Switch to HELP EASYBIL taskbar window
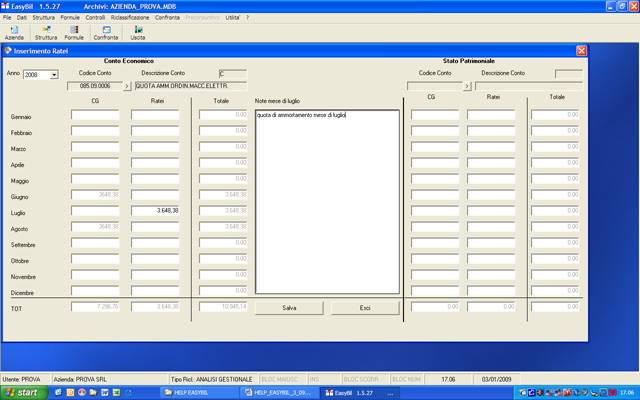The height and width of the screenshot is (400, 640). pyautogui.click(x=198, y=393)
